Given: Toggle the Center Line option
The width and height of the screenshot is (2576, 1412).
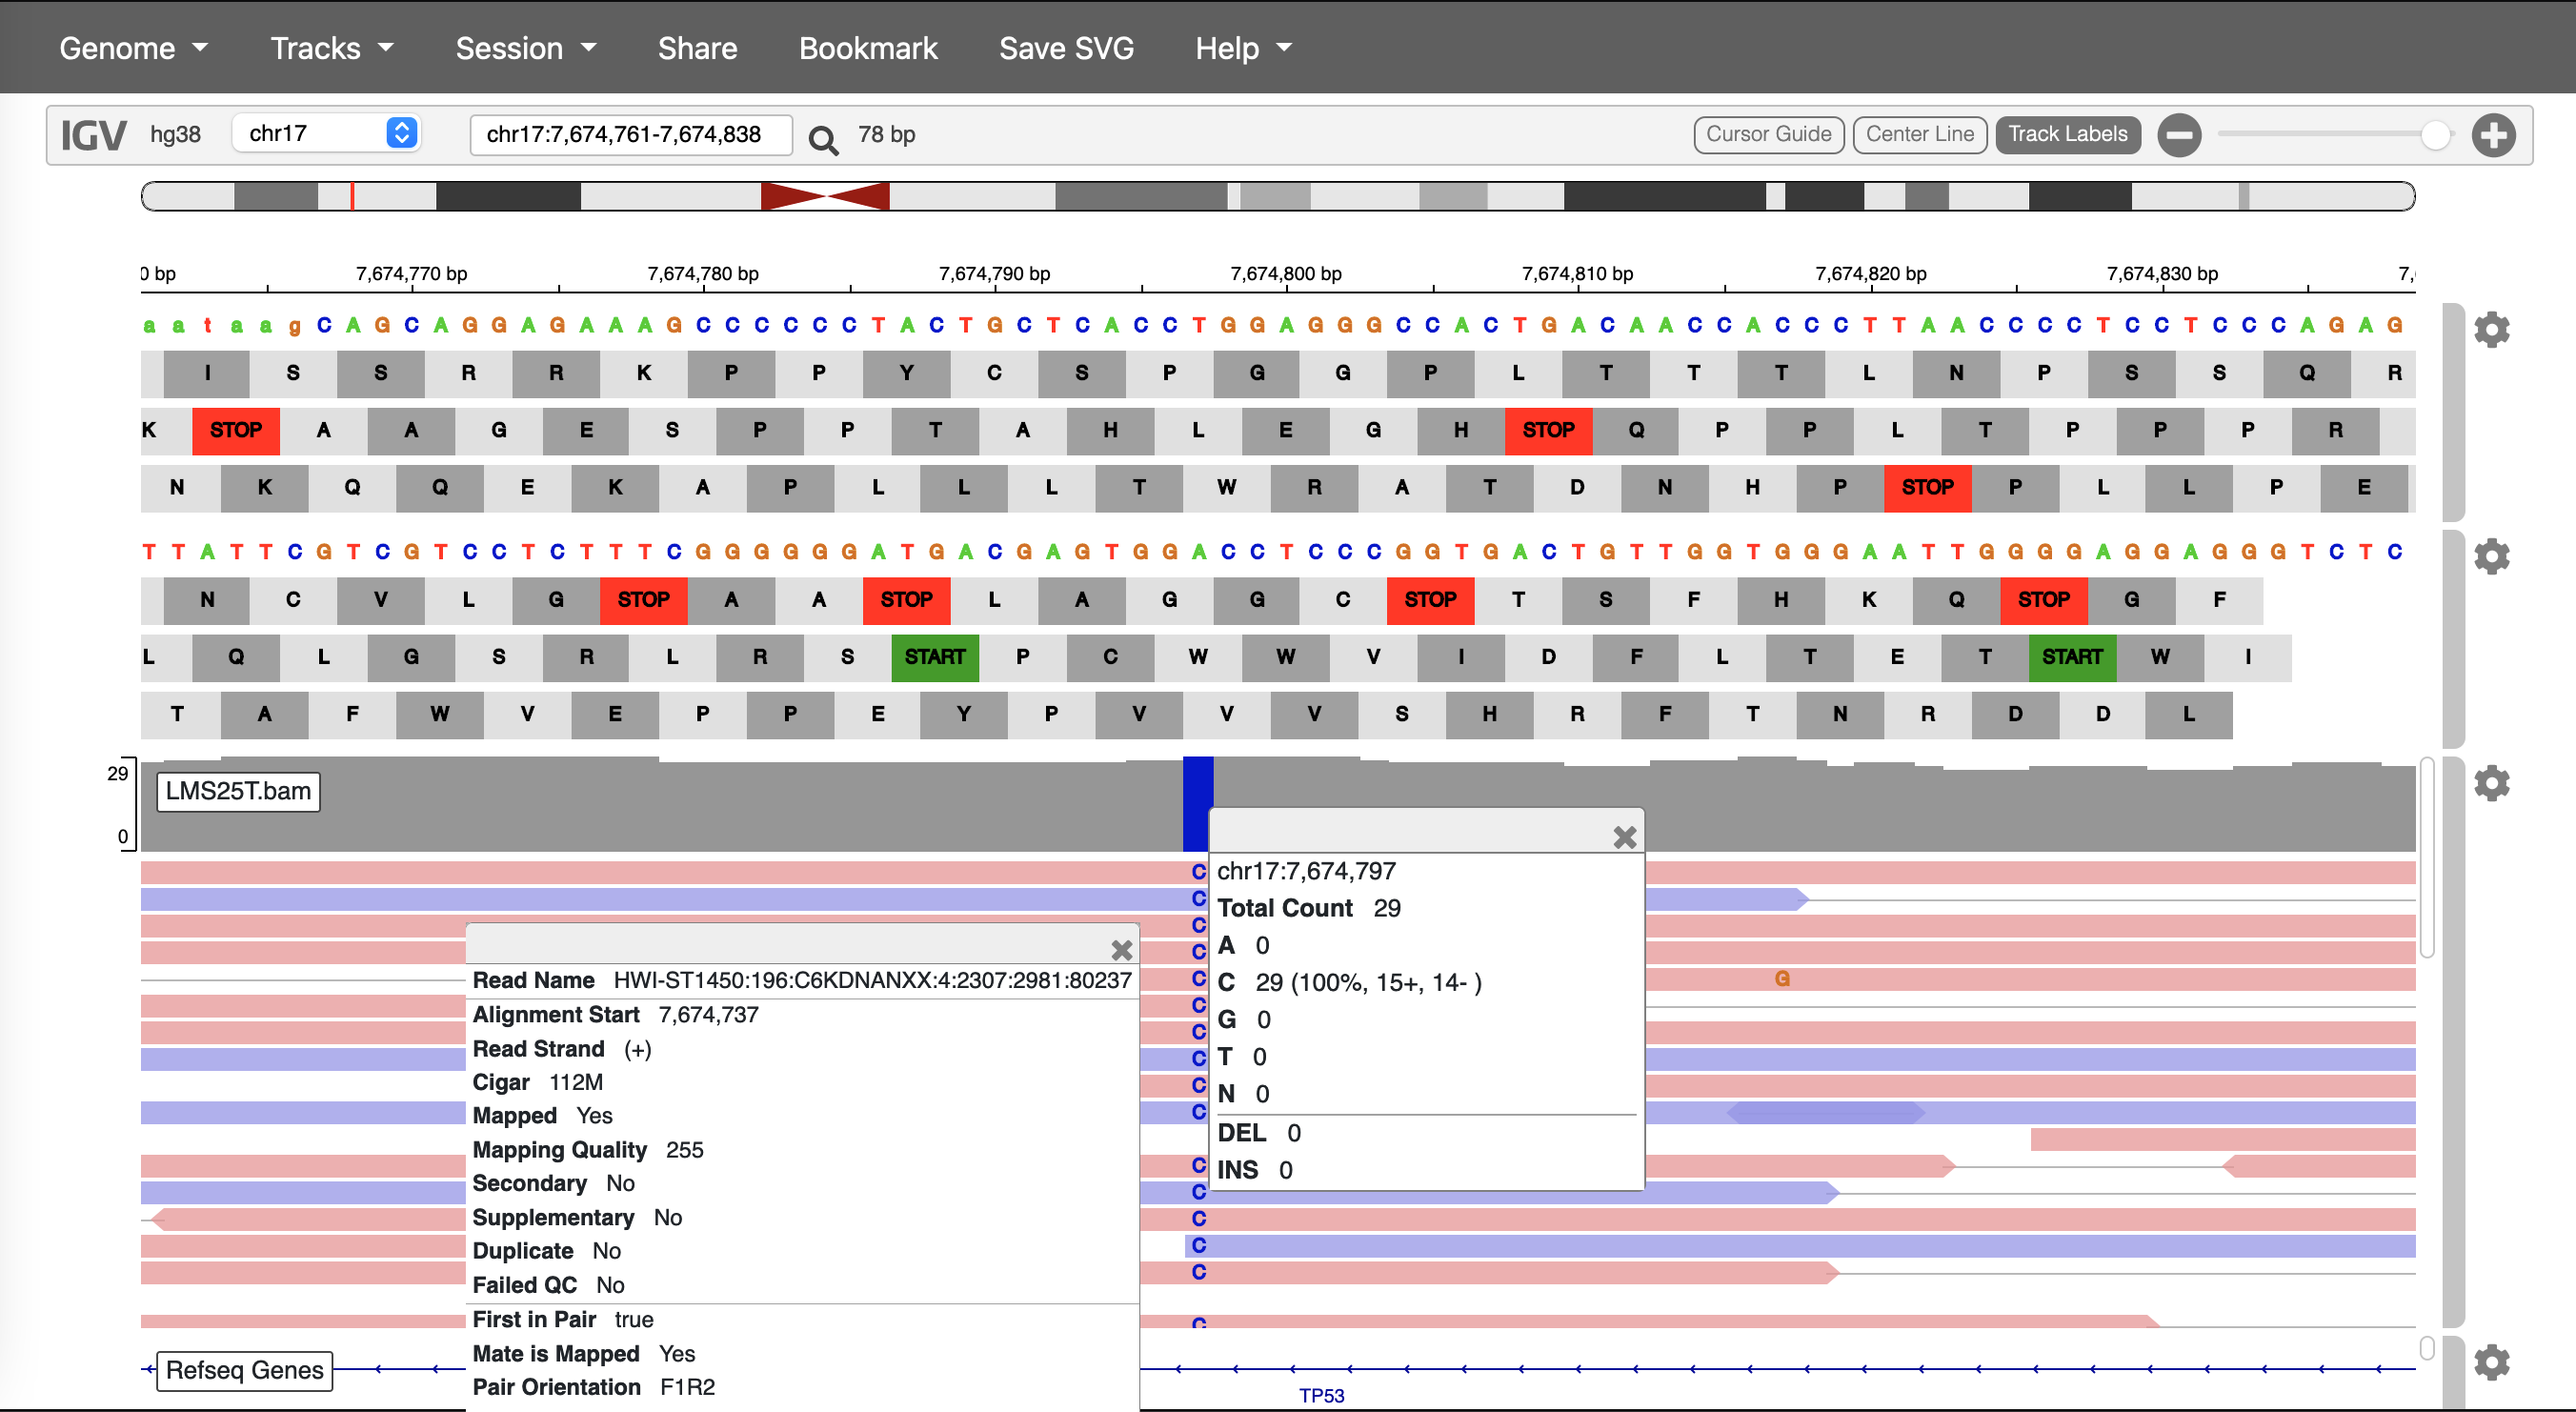Looking at the screenshot, I should click(1918, 134).
